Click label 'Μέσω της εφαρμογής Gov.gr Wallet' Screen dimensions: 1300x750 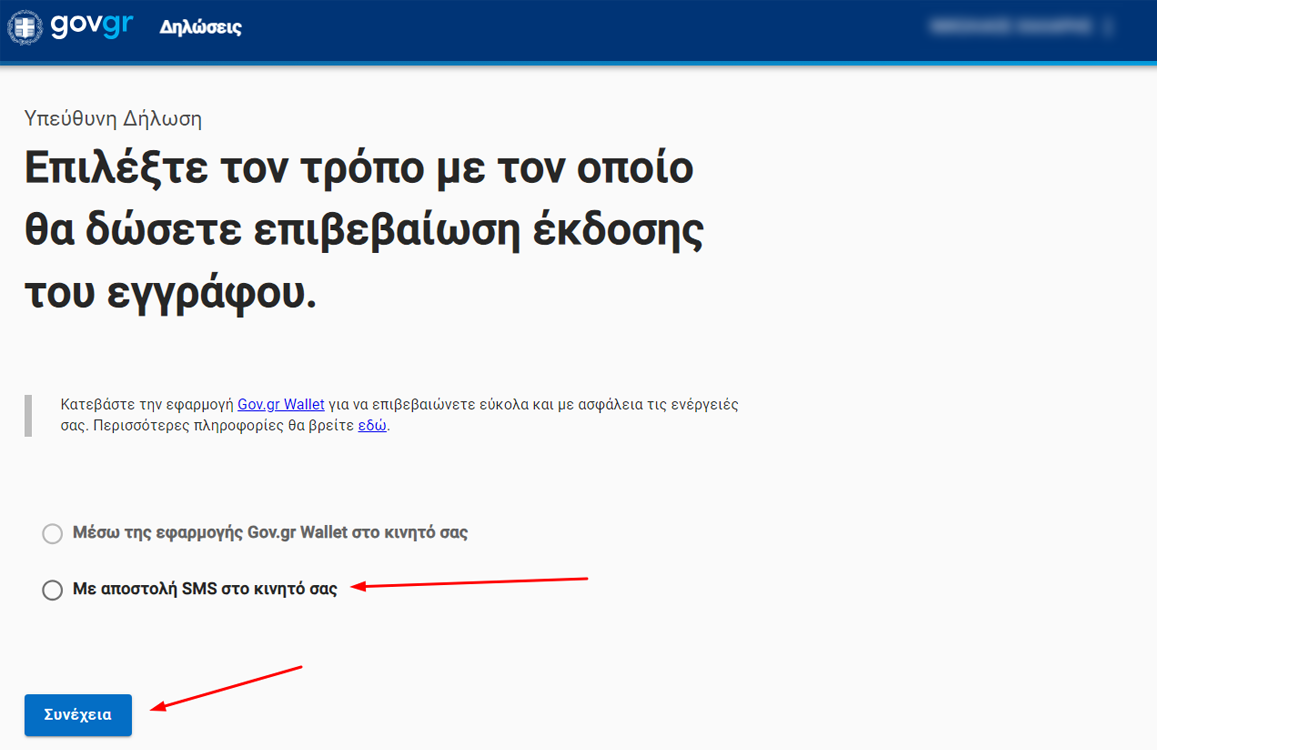(270, 533)
